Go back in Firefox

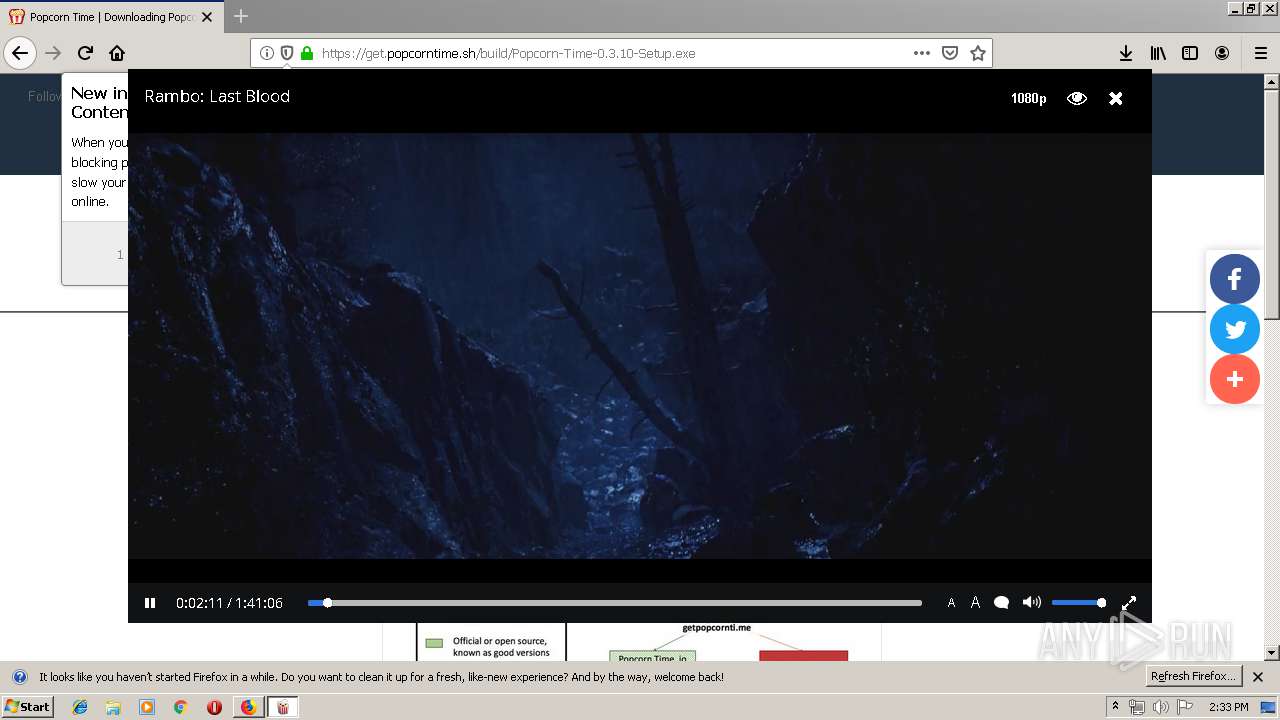point(20,53)
